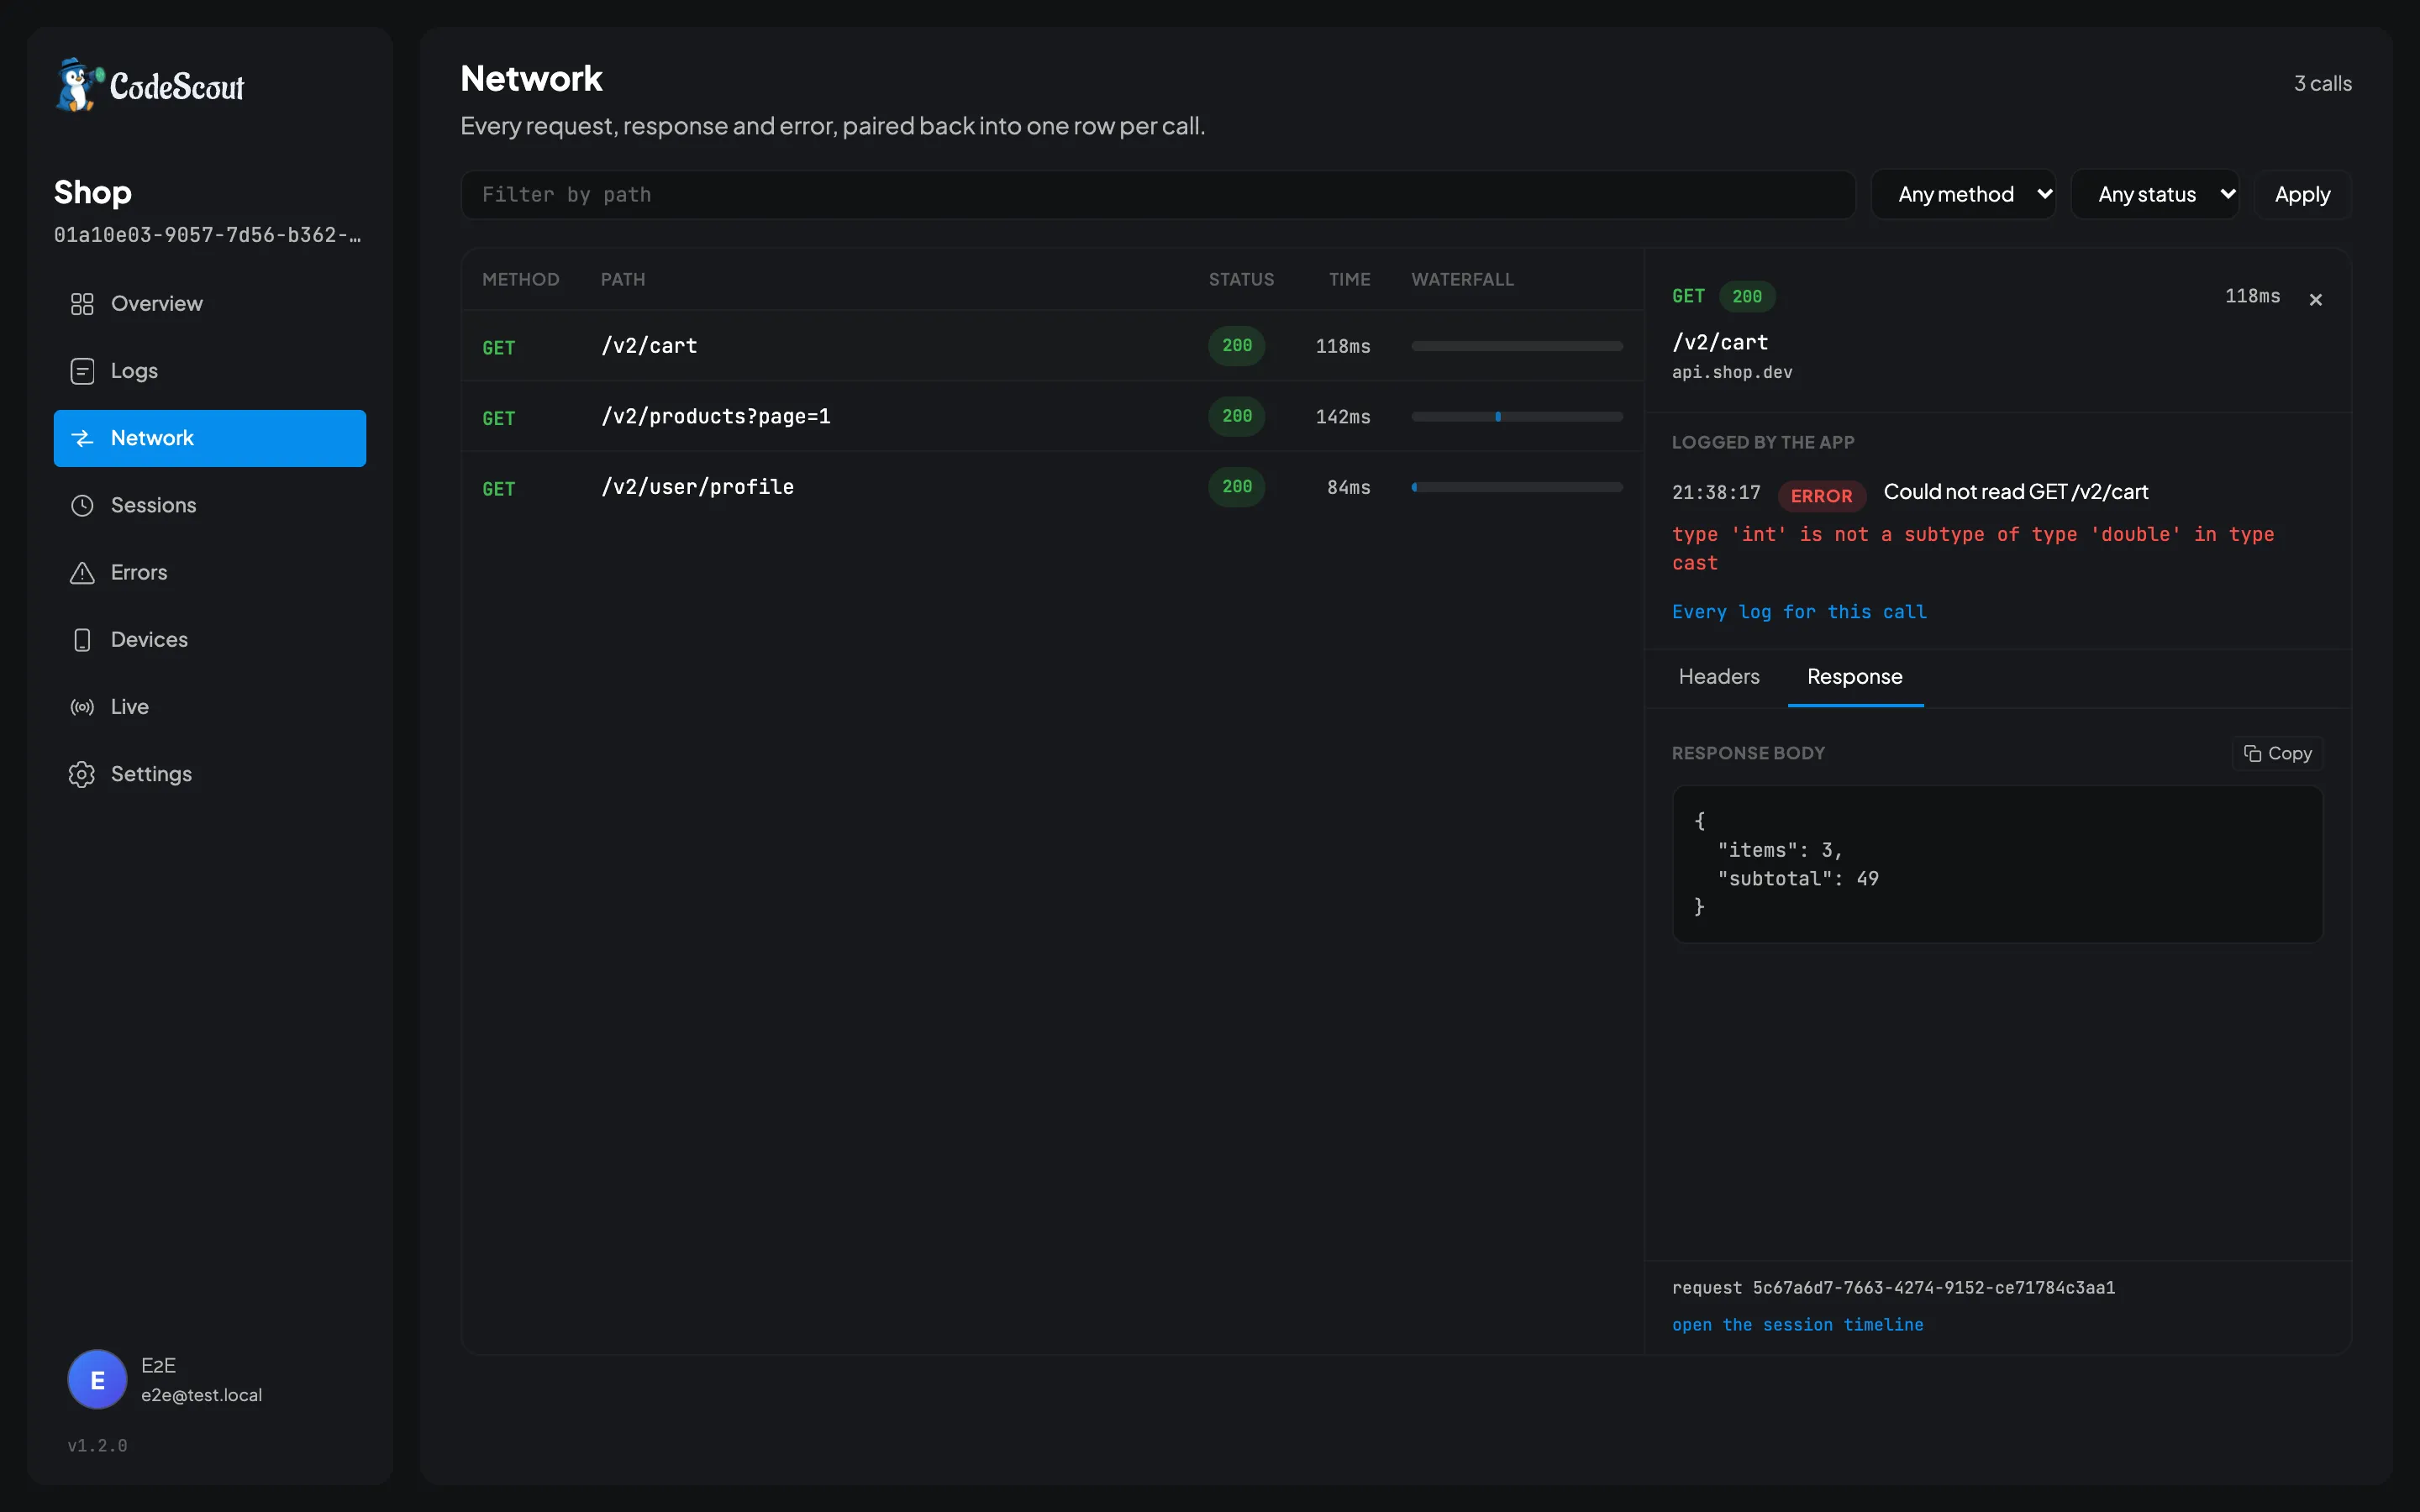2420x1512 pixels.
Task: Click the Live broadcast icon
Action: pos(82,707)
